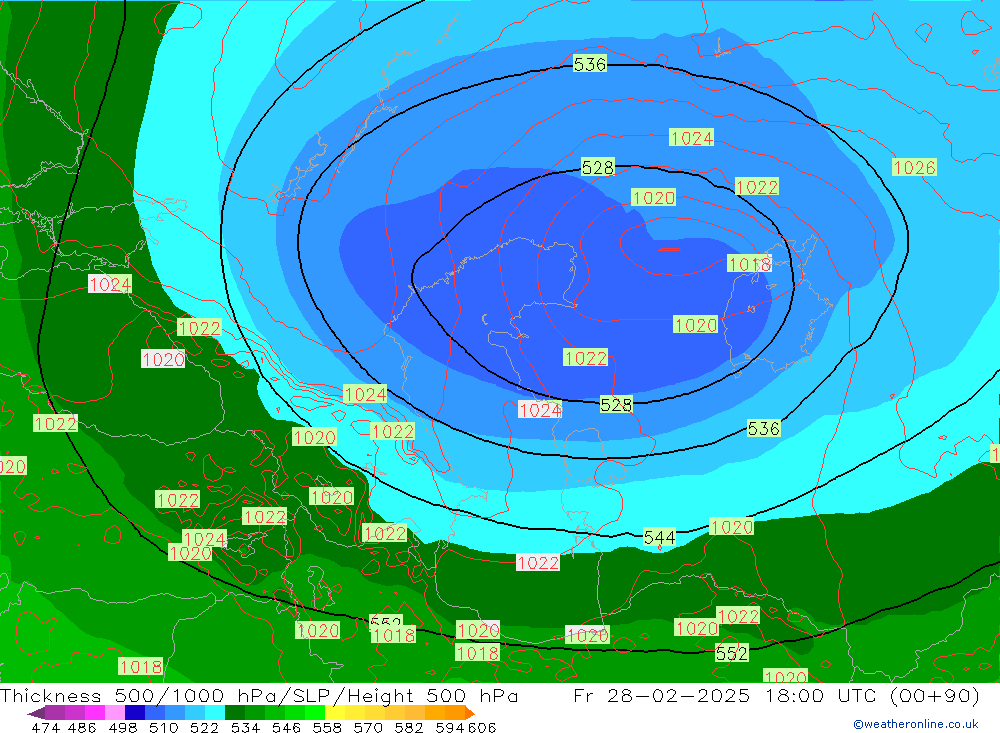Click the pink legend color swatch
Screen dimensions: 1000x733
[115, 712]
